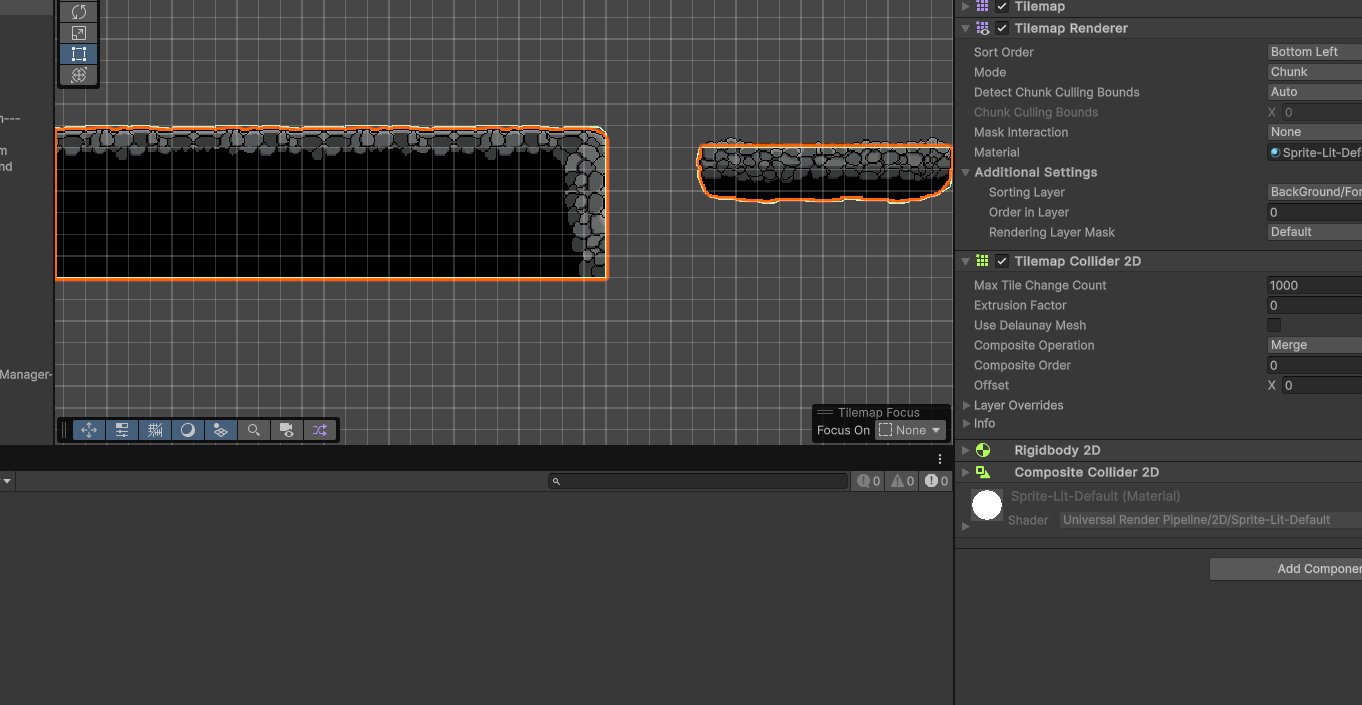1362x705 pixels.
Task: Click the white material preview sphere
Action: tap(986, 505)
